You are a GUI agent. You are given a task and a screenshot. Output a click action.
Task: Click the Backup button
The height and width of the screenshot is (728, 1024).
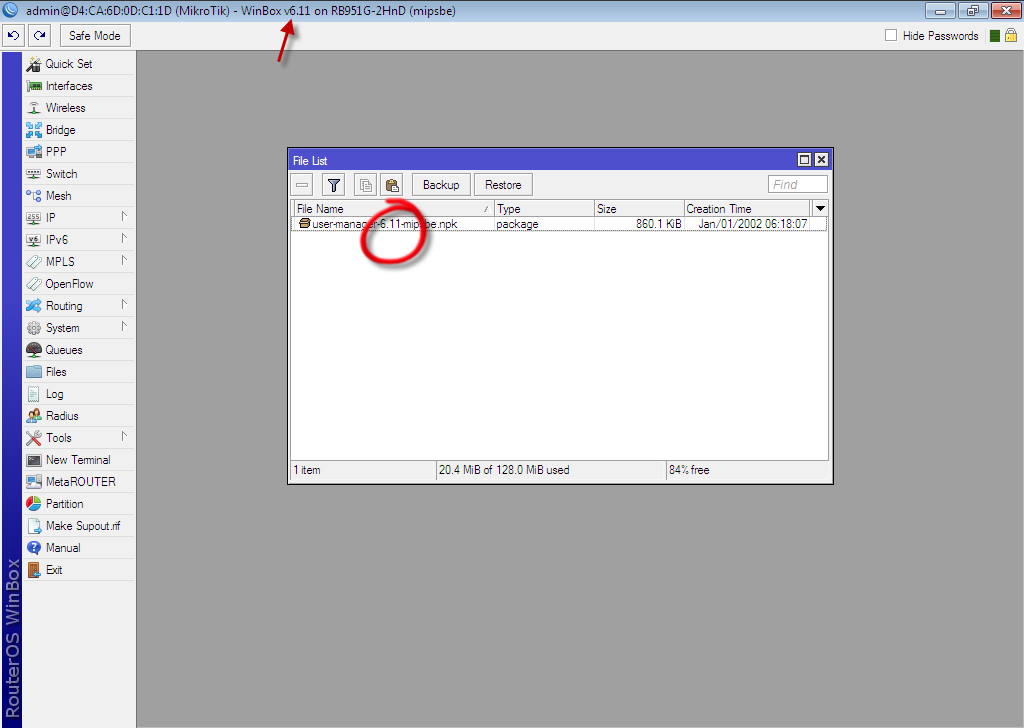pyautogui.click(x=441, y=185)
